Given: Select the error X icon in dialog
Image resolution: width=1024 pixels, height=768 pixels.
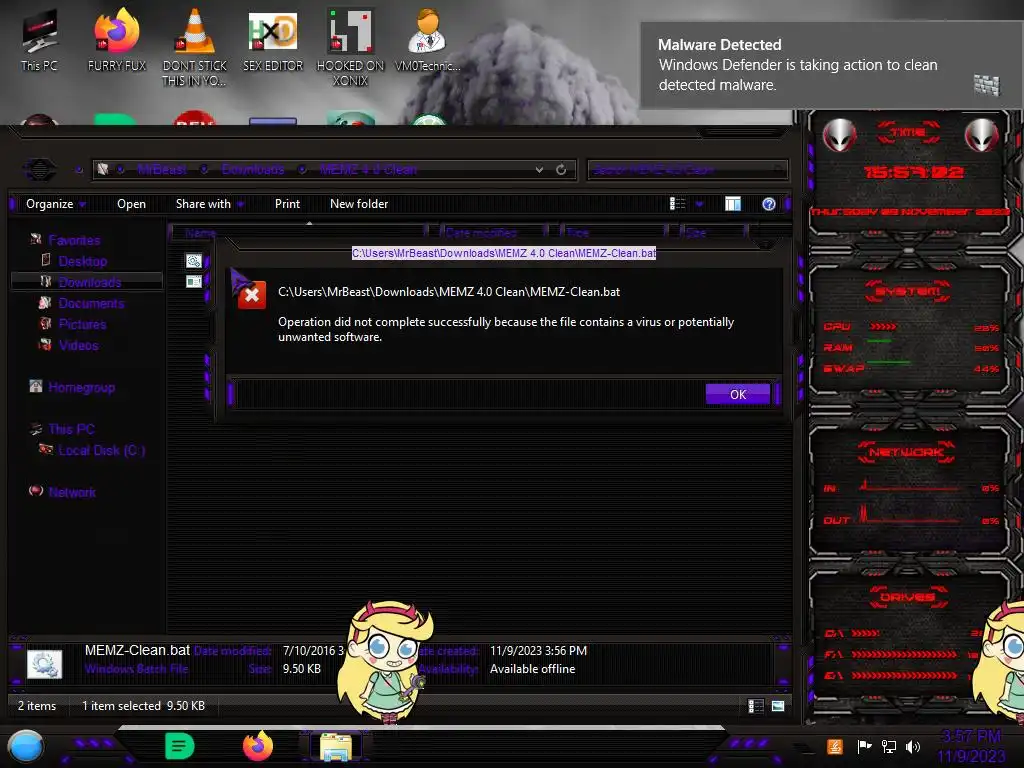Looking at the screenshot, I should click(251, 295).
